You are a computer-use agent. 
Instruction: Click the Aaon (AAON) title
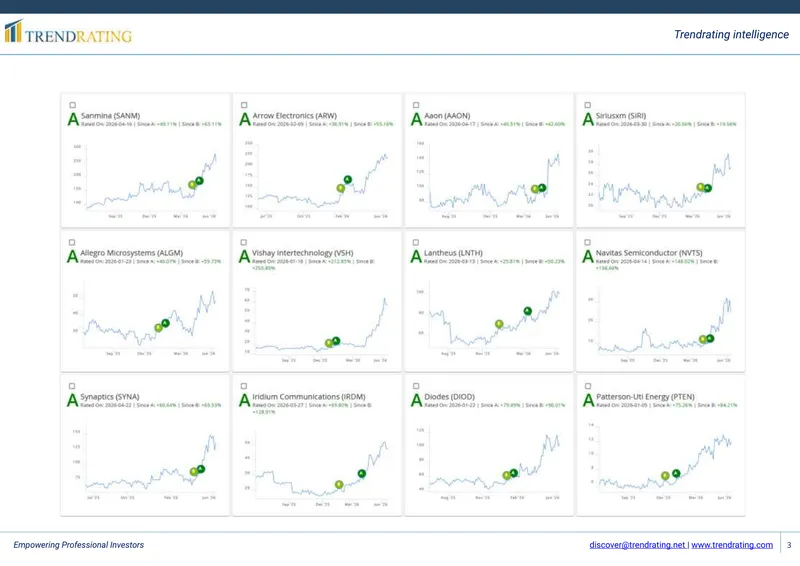(447, 116)
